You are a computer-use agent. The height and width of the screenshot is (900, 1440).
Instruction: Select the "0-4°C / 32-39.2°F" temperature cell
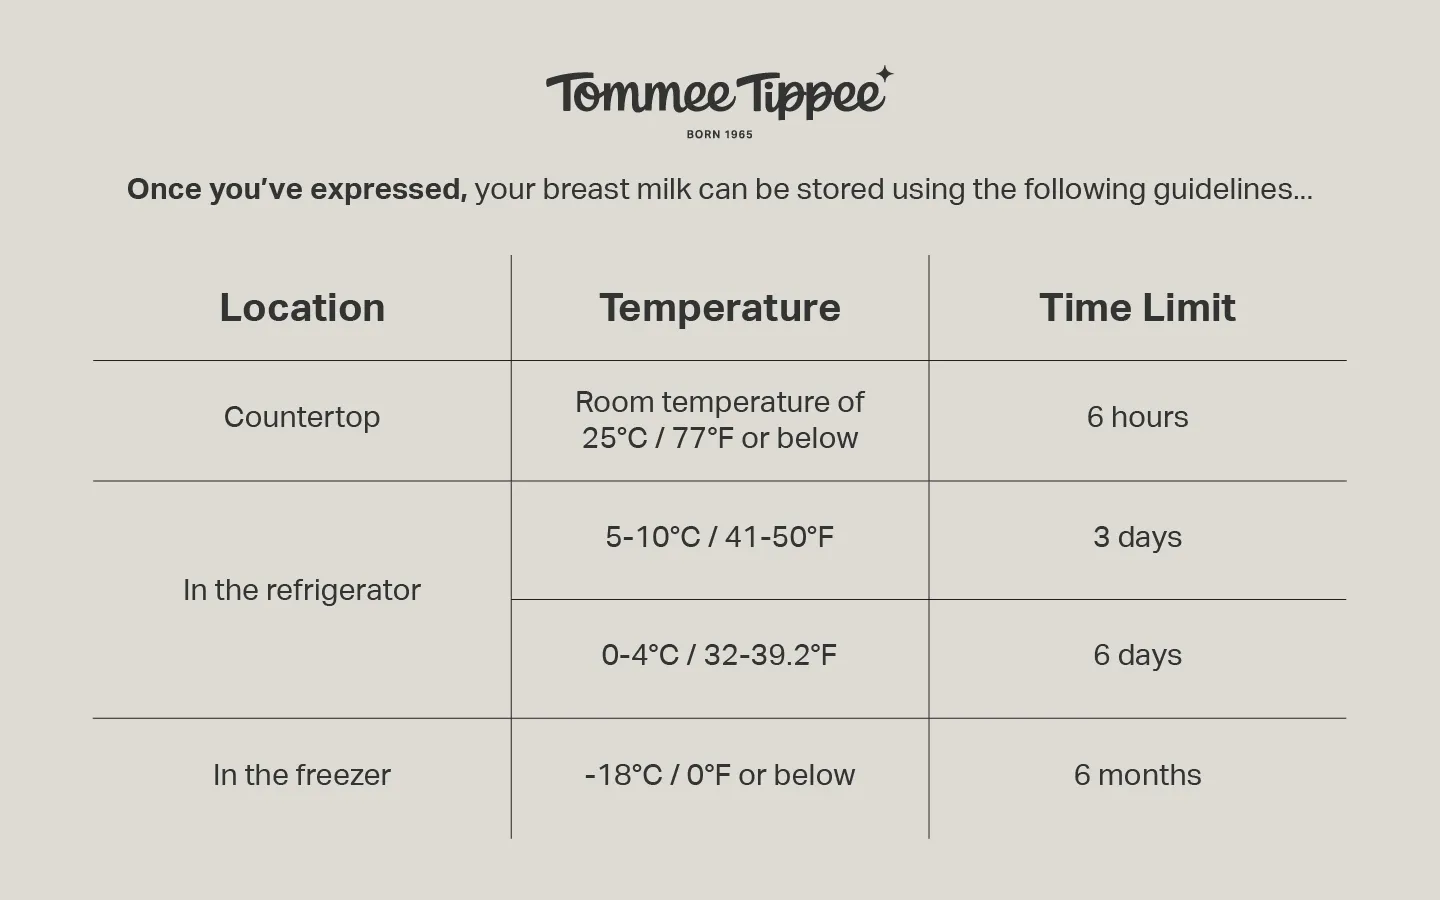[x=720, y=655]
